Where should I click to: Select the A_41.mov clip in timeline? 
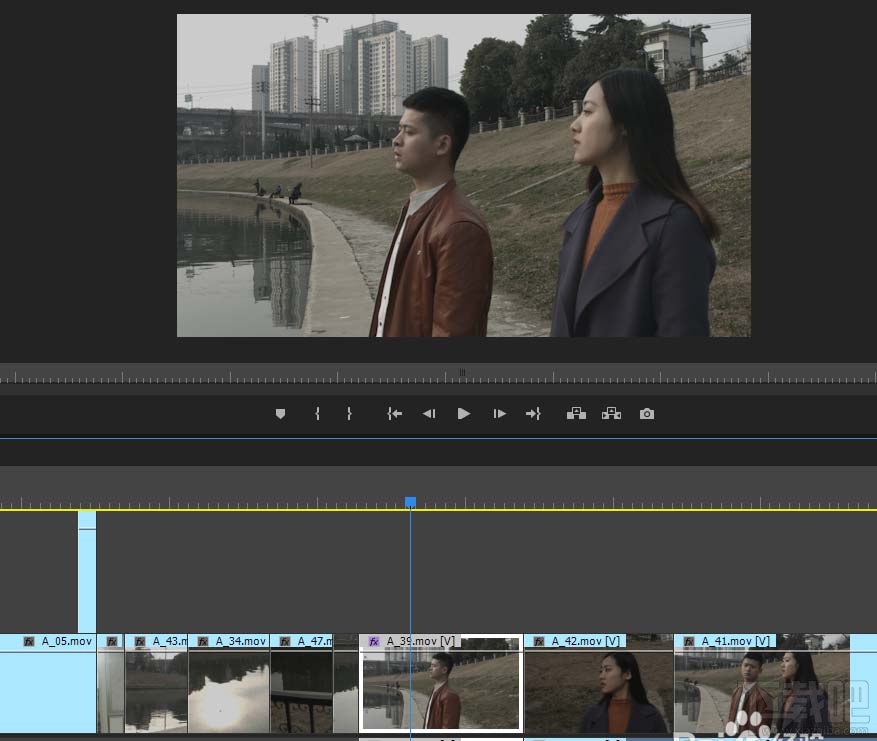click(x=760, y=690)
